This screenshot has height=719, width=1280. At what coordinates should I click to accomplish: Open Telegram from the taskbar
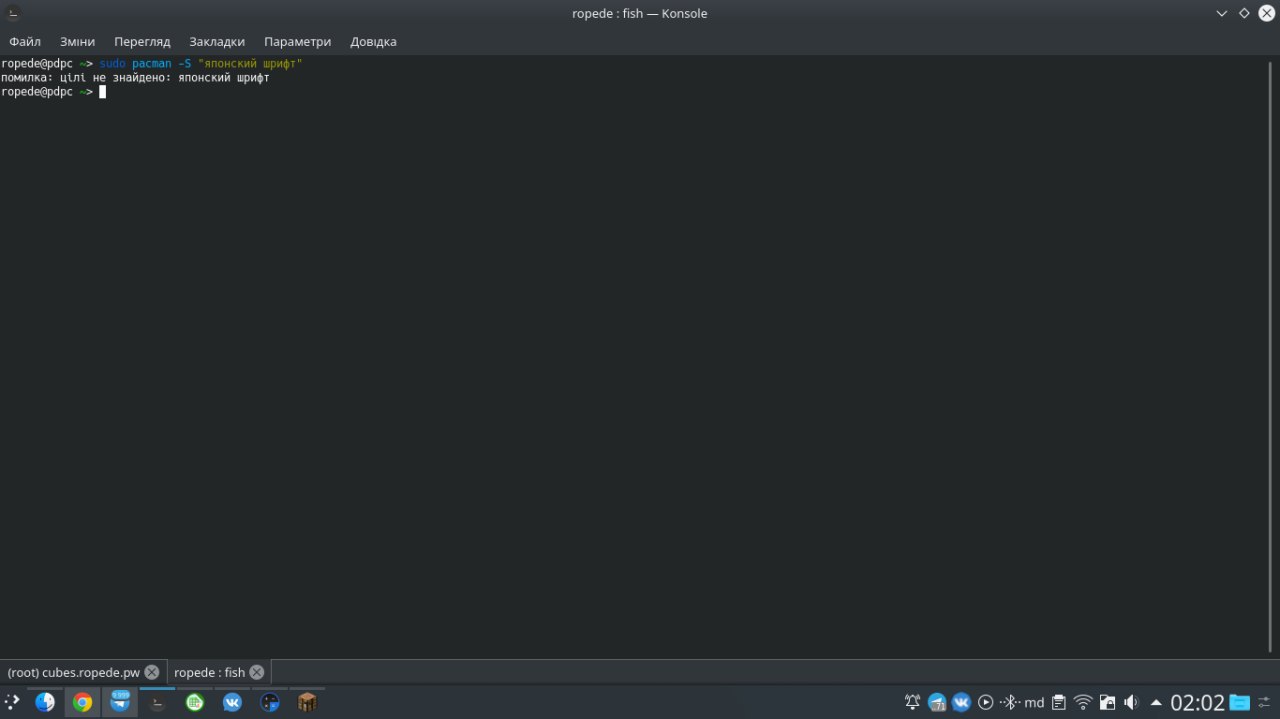(x=120, y=702)
